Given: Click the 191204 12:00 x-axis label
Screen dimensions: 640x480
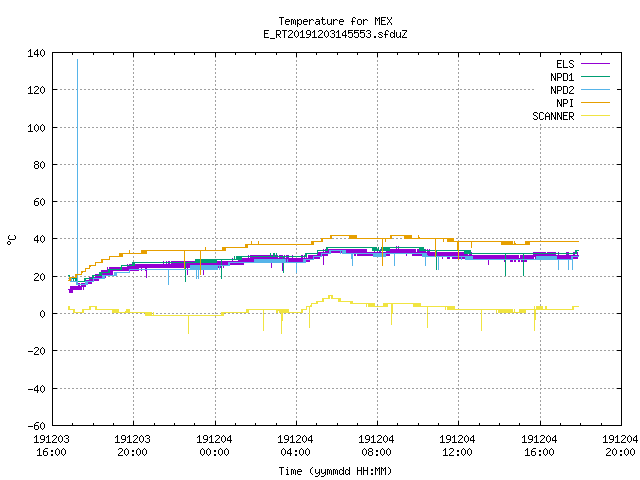Looking at the screenshot, I should click(x=457, y=446).
